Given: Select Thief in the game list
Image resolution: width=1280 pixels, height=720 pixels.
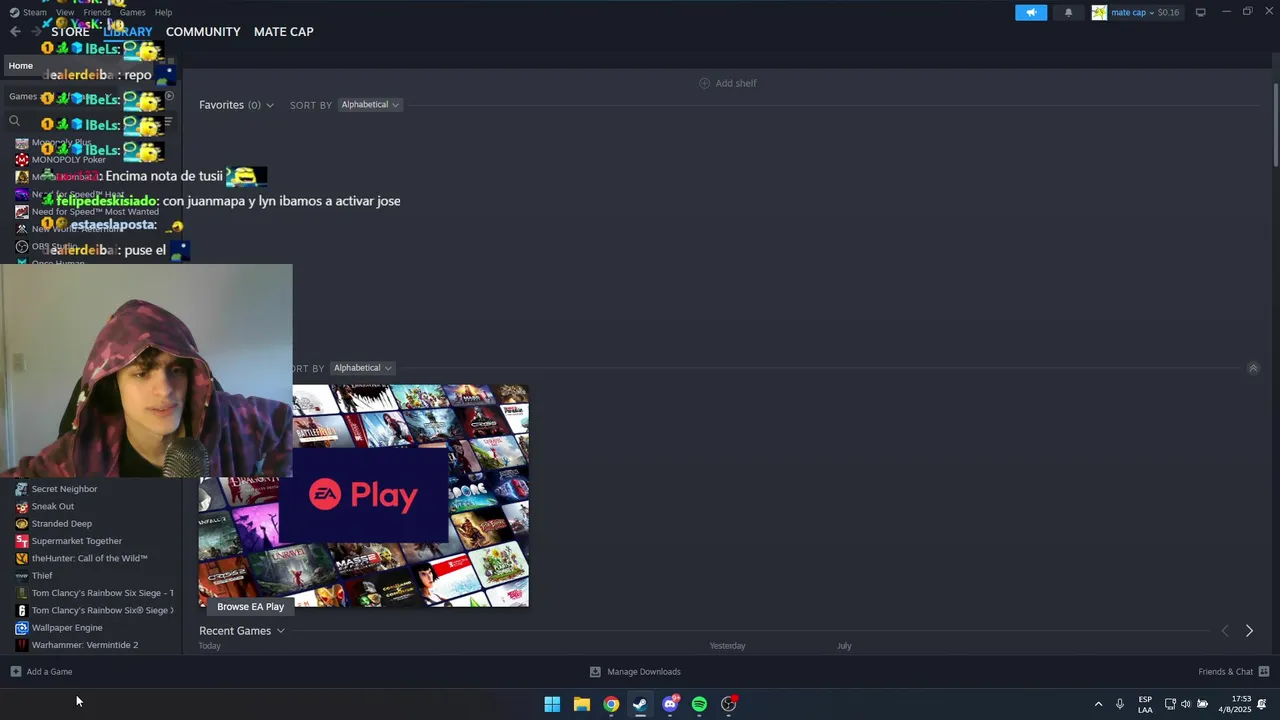Looking at the screenshot, I should coord(42,576).
